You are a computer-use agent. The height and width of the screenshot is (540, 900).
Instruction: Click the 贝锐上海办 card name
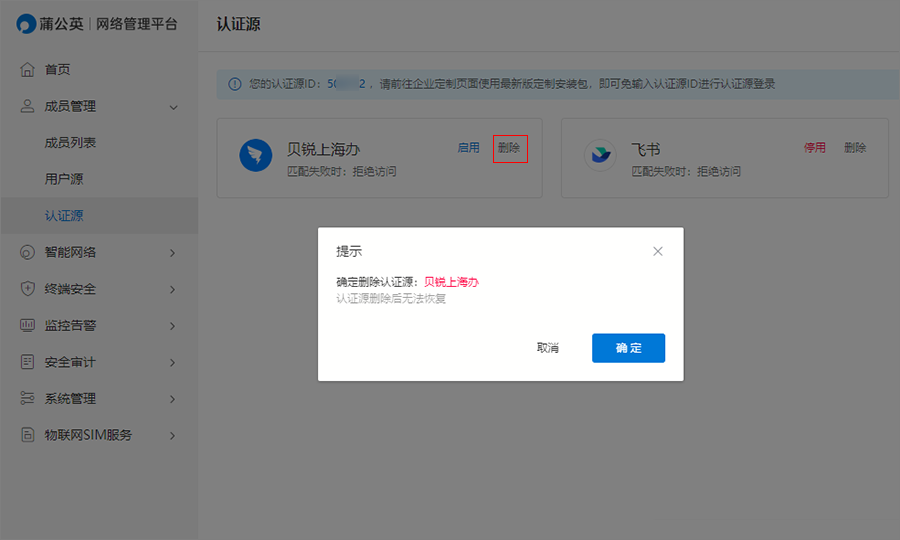(323, 150)
